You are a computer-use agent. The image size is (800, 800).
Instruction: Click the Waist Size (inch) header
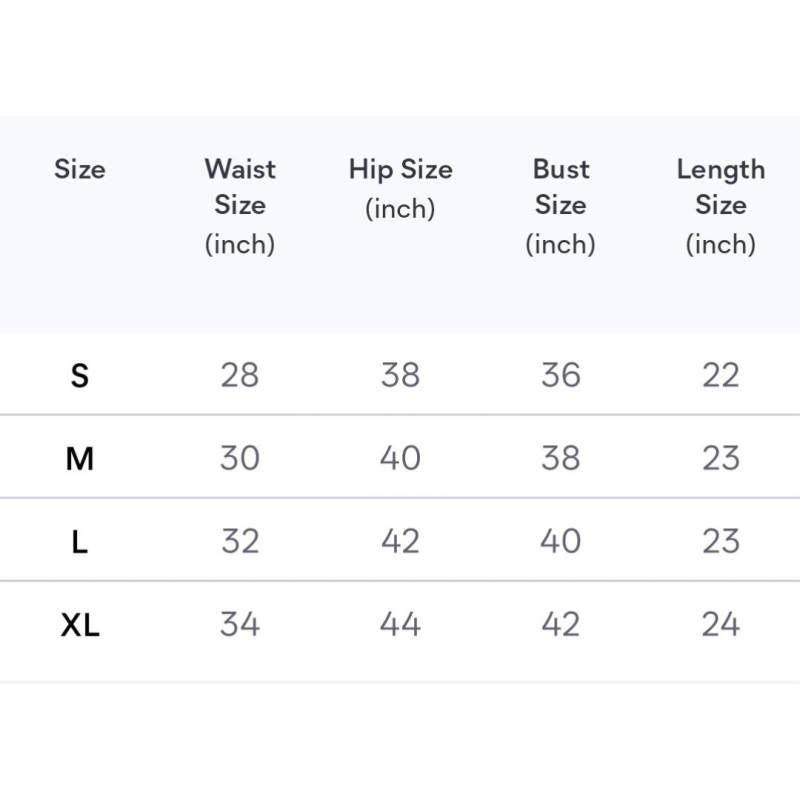tap(240, 206)
